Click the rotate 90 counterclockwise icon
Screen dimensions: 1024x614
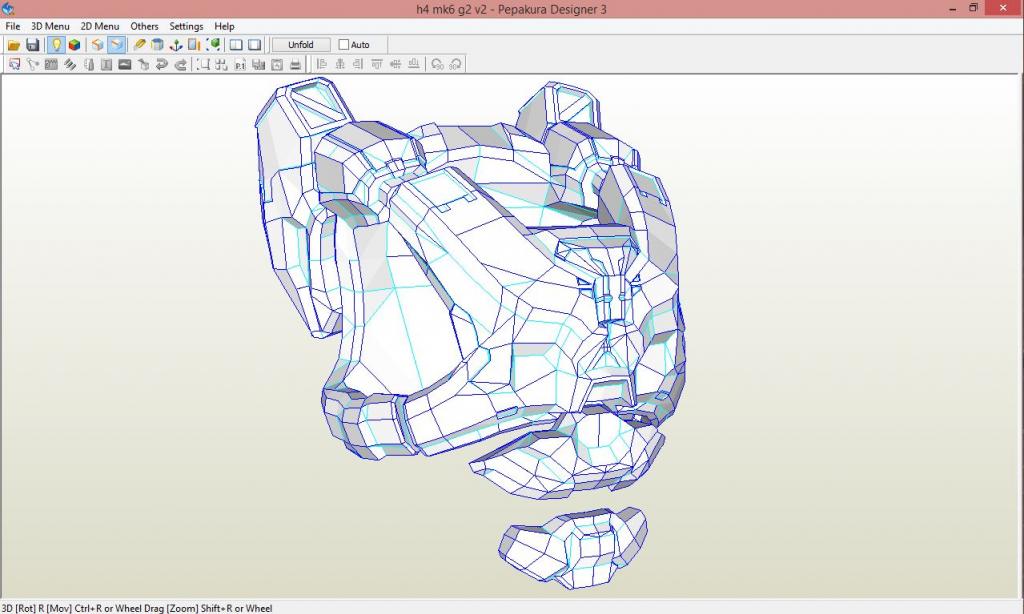437,64
